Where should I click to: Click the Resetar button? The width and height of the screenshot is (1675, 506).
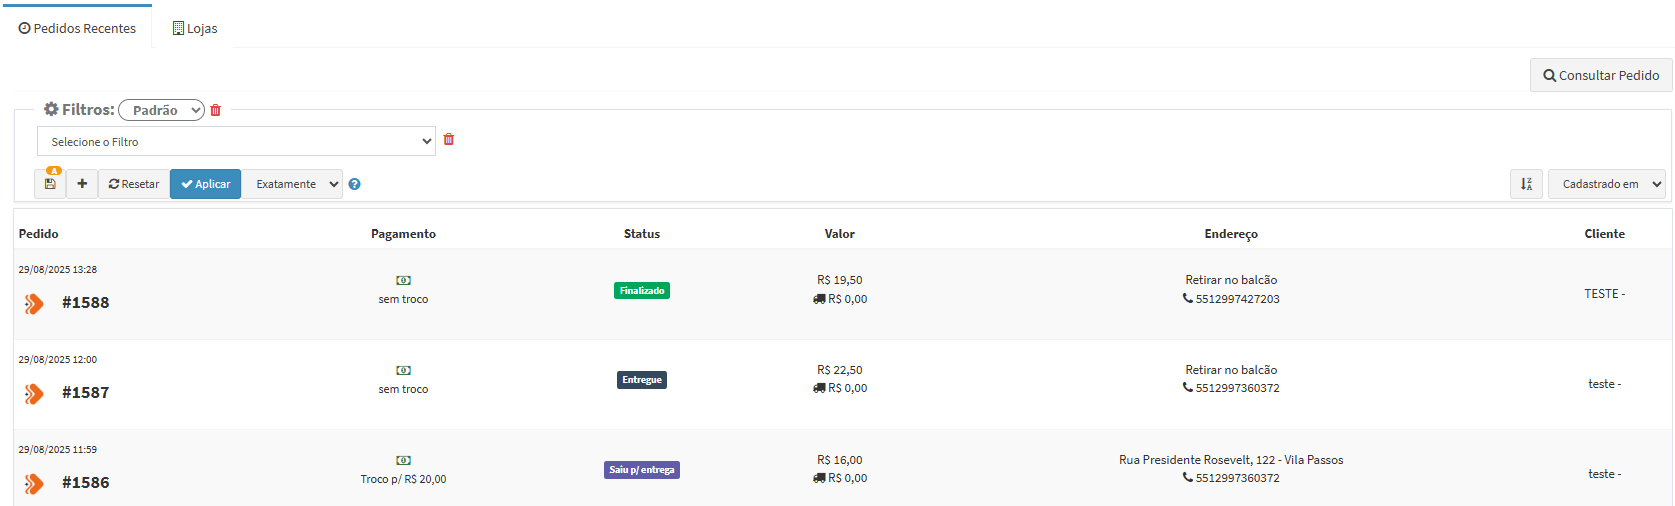134,184
